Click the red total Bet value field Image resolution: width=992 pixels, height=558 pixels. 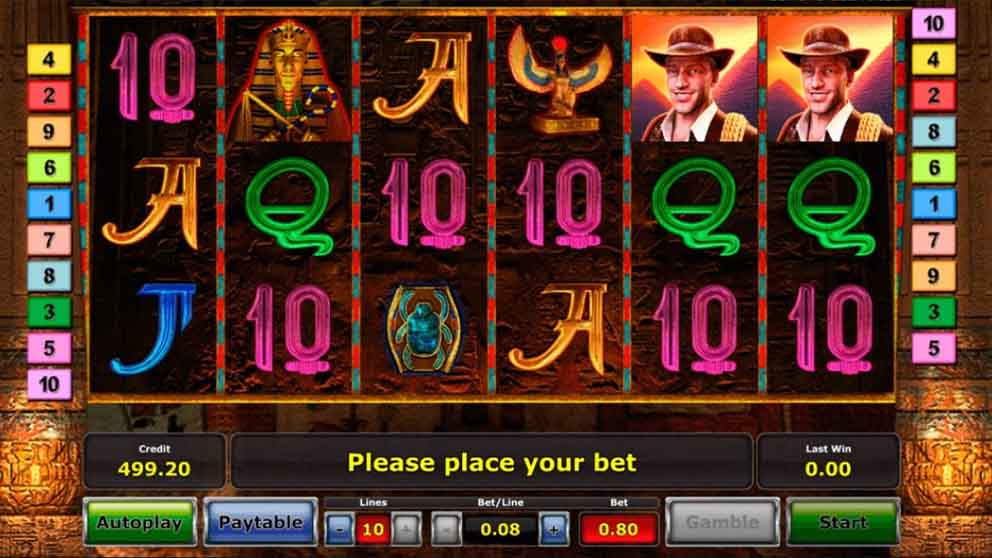point(619,529)
